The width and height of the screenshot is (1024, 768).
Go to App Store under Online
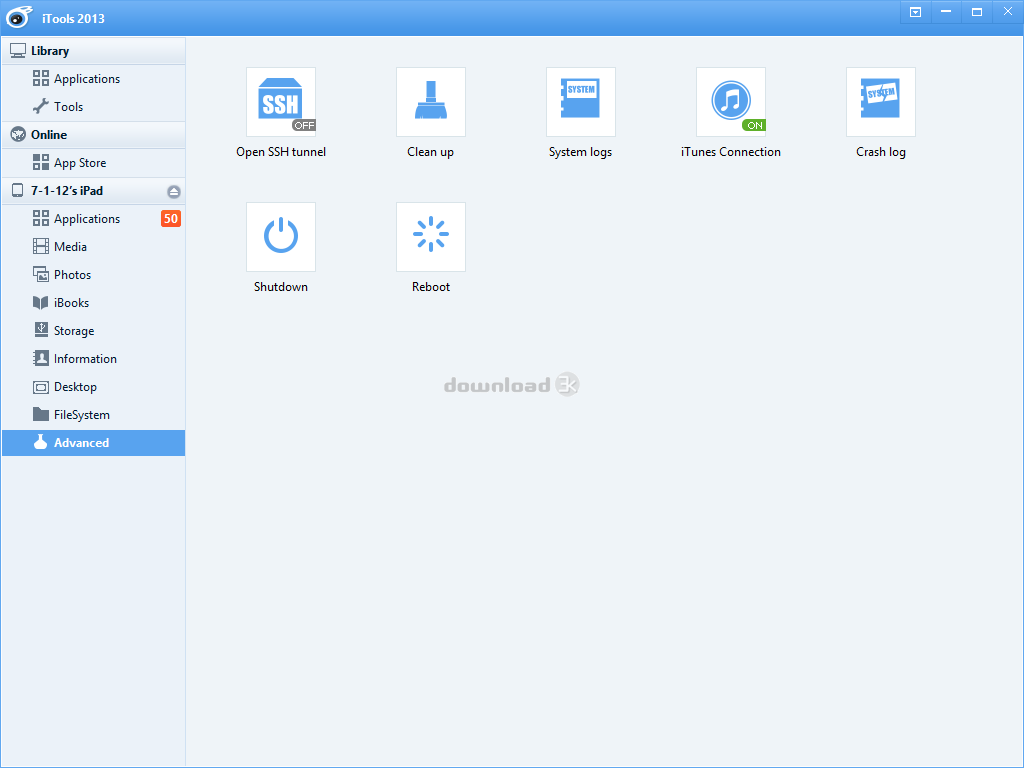tap(80, 163)
